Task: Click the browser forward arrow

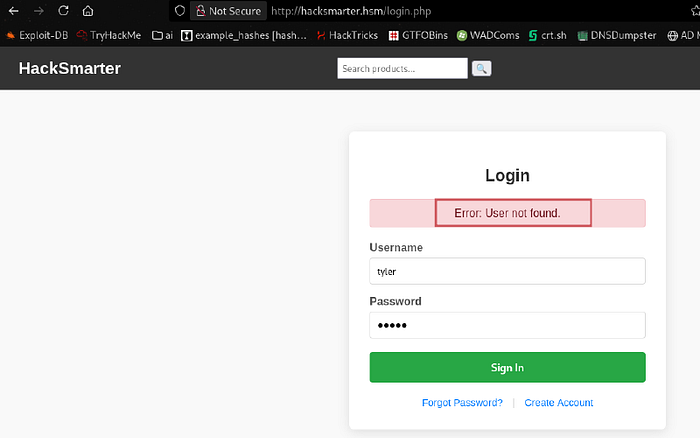Action: [39, 11]
